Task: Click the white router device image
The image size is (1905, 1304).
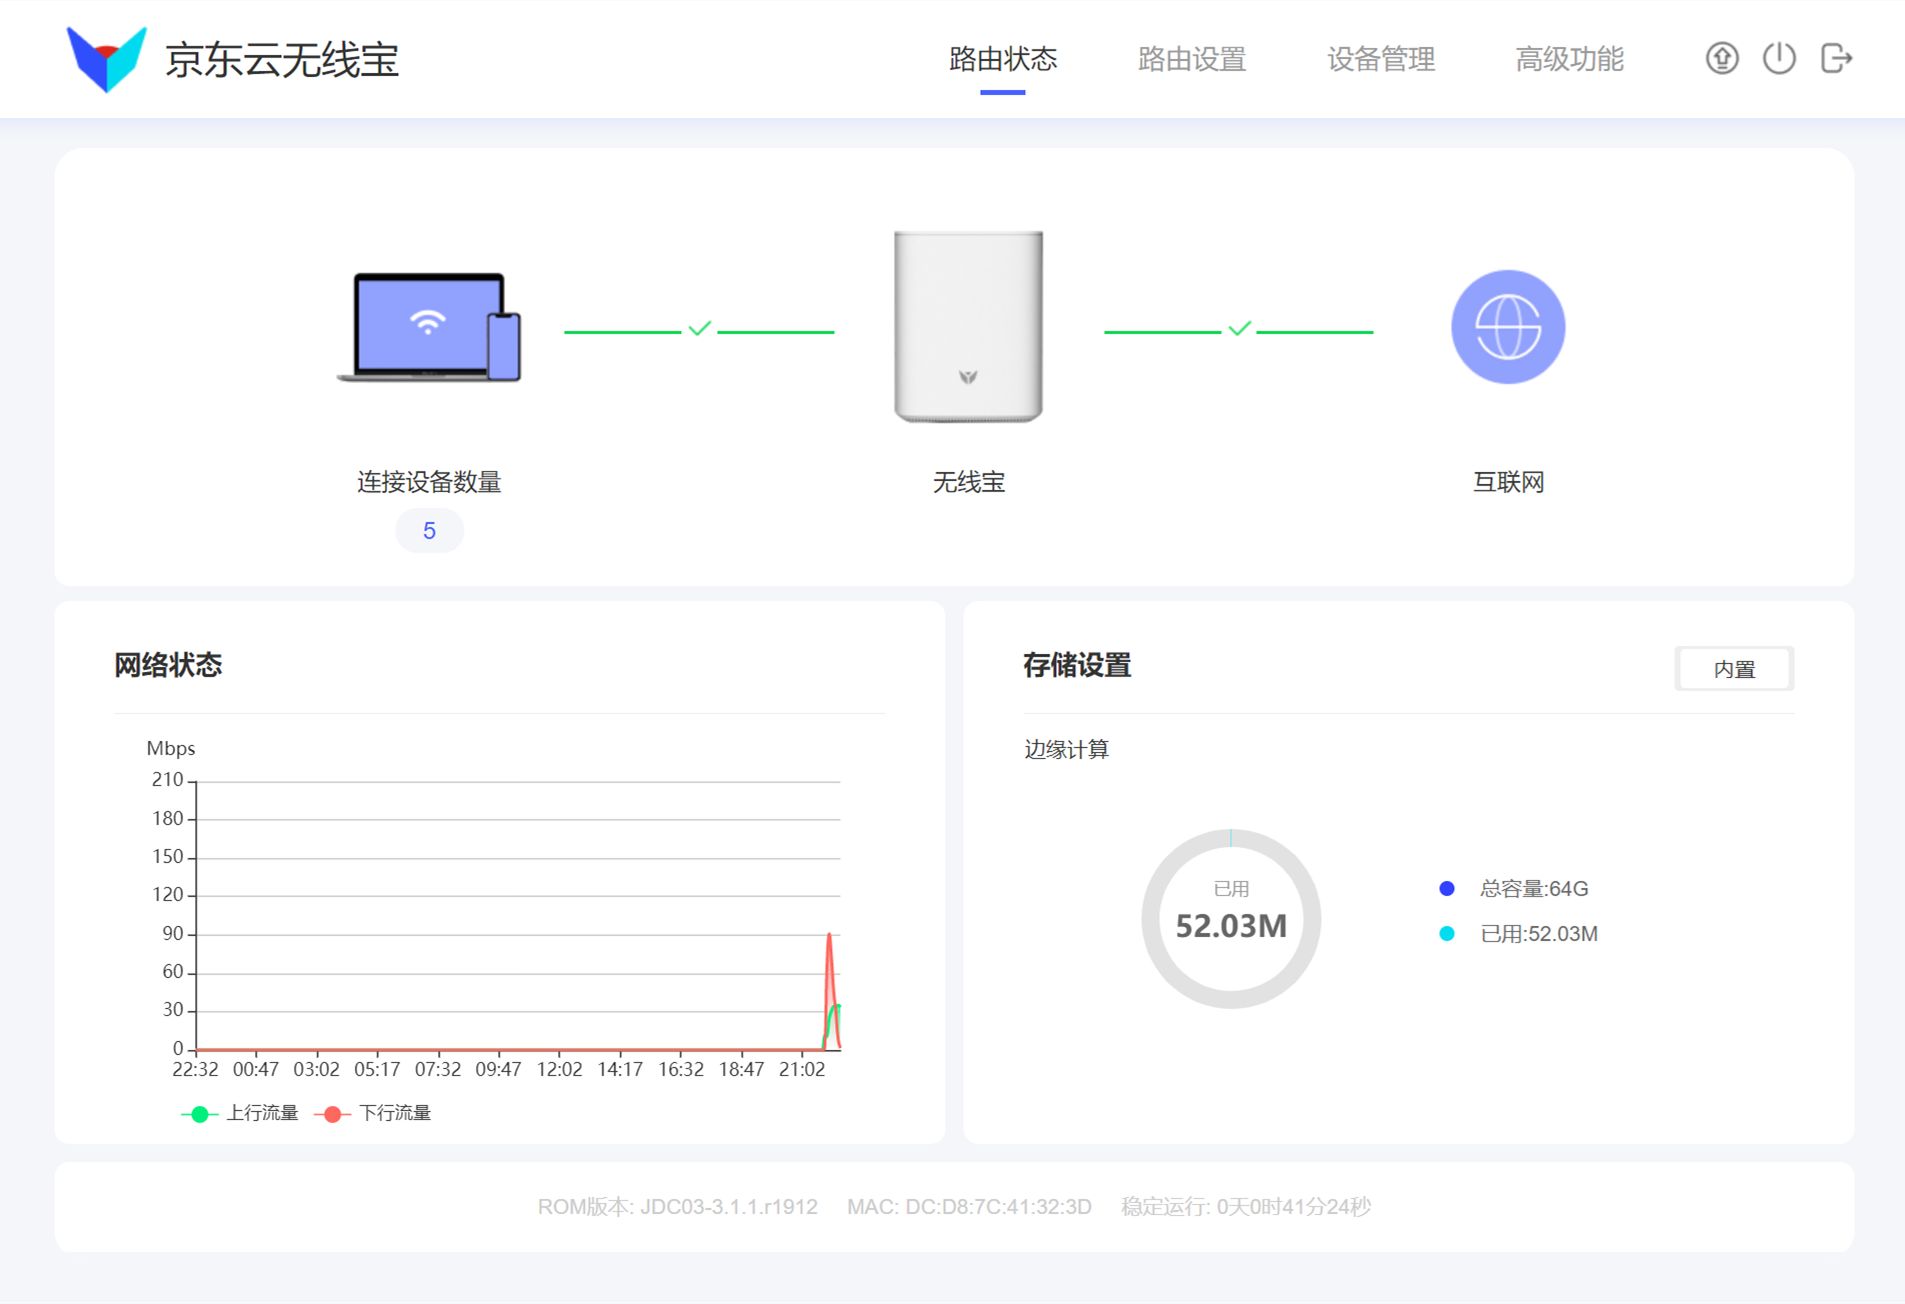Action: point(968,326)
